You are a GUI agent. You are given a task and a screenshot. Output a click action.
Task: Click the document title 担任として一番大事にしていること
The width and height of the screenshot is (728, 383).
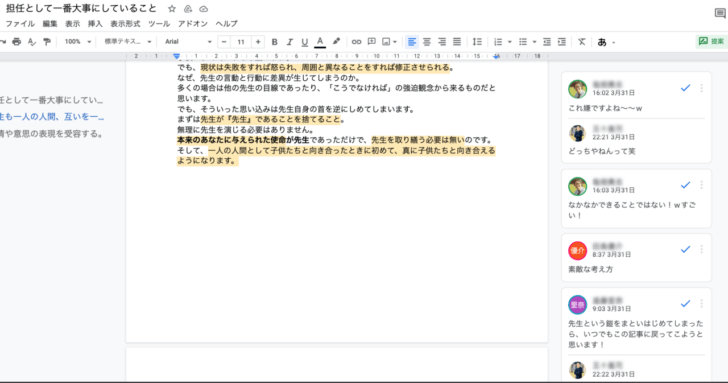81,8
